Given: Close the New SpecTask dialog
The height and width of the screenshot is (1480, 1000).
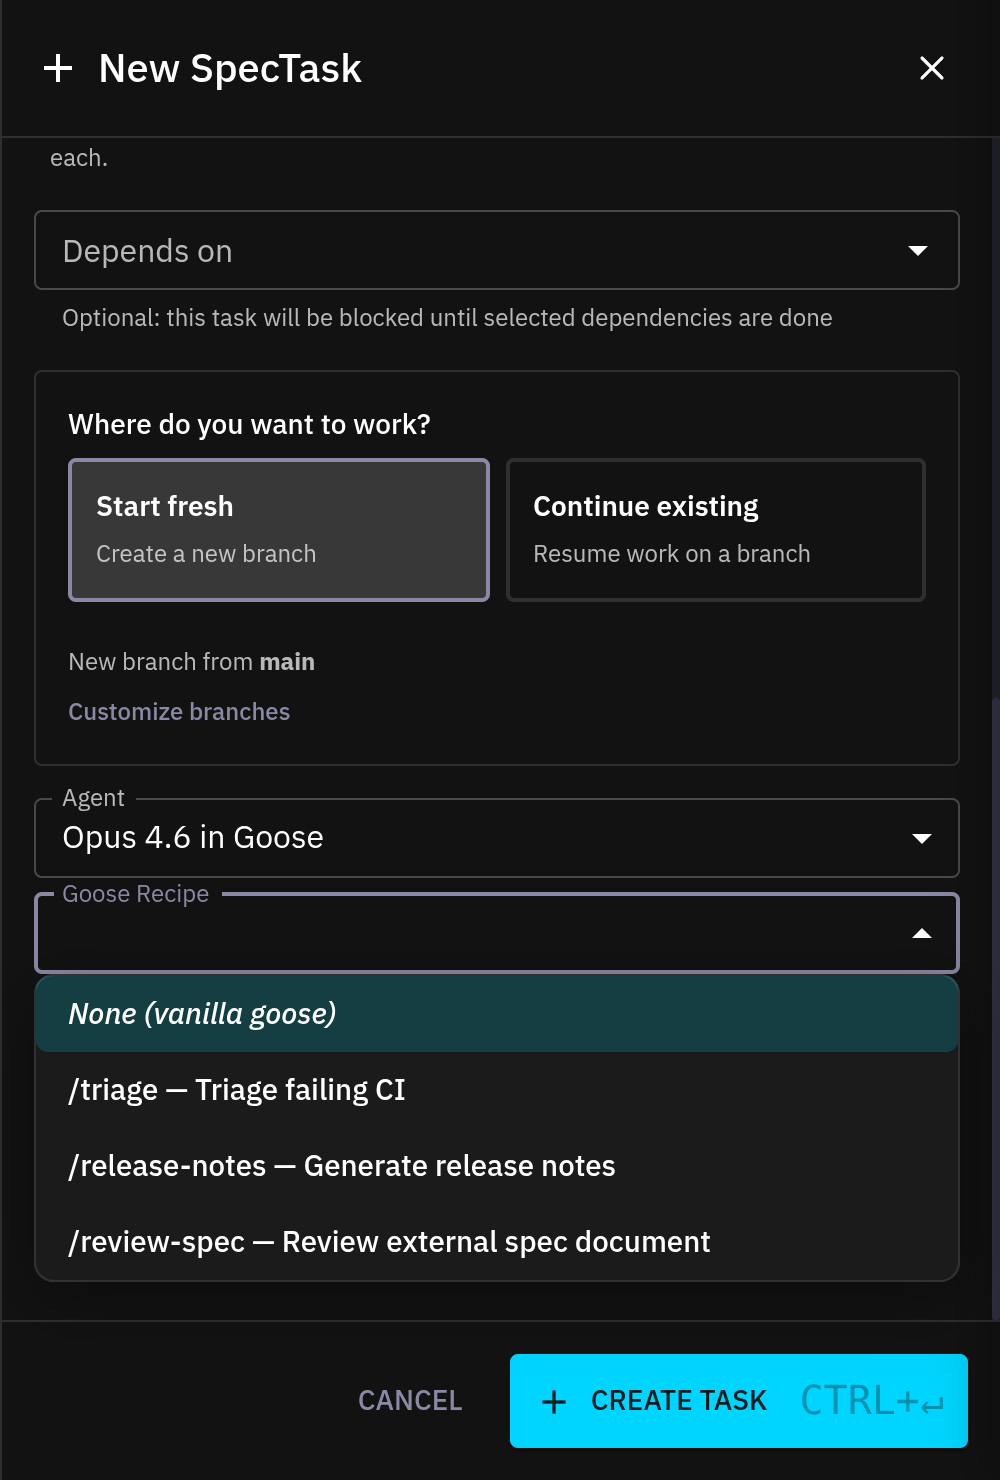Looking at the screenshot, I should tap(931, 68).
